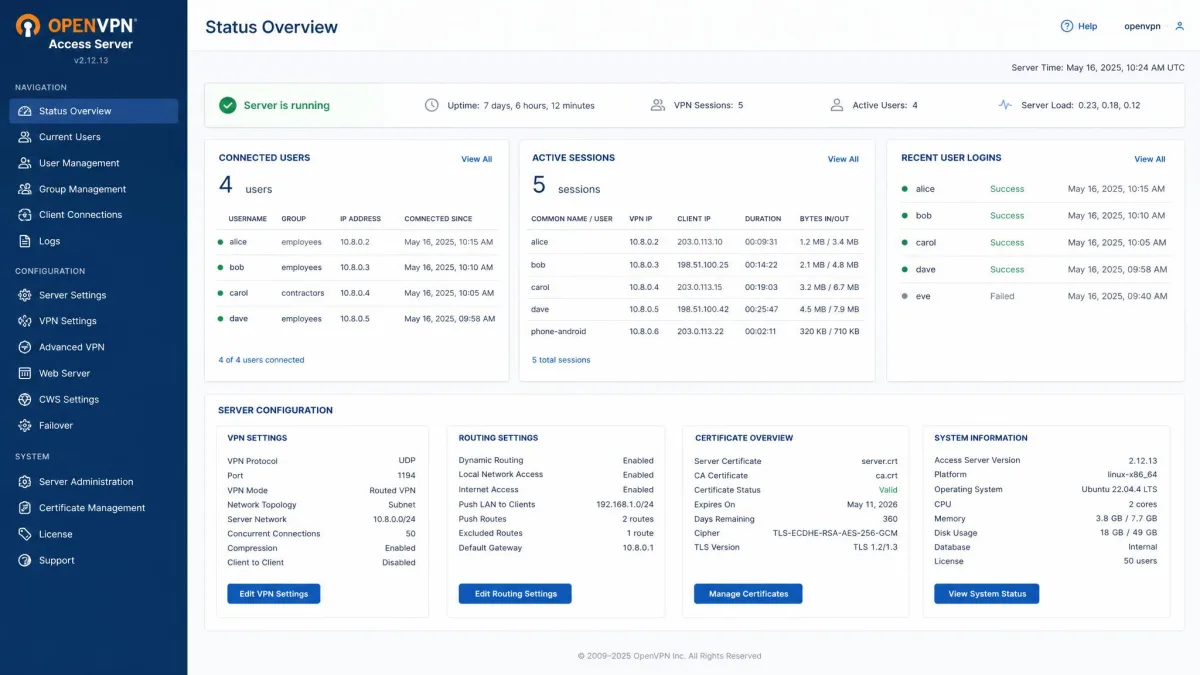Select alice in Connected Users table
Viewport: 1200px width, 675px height.
point(238,242)
